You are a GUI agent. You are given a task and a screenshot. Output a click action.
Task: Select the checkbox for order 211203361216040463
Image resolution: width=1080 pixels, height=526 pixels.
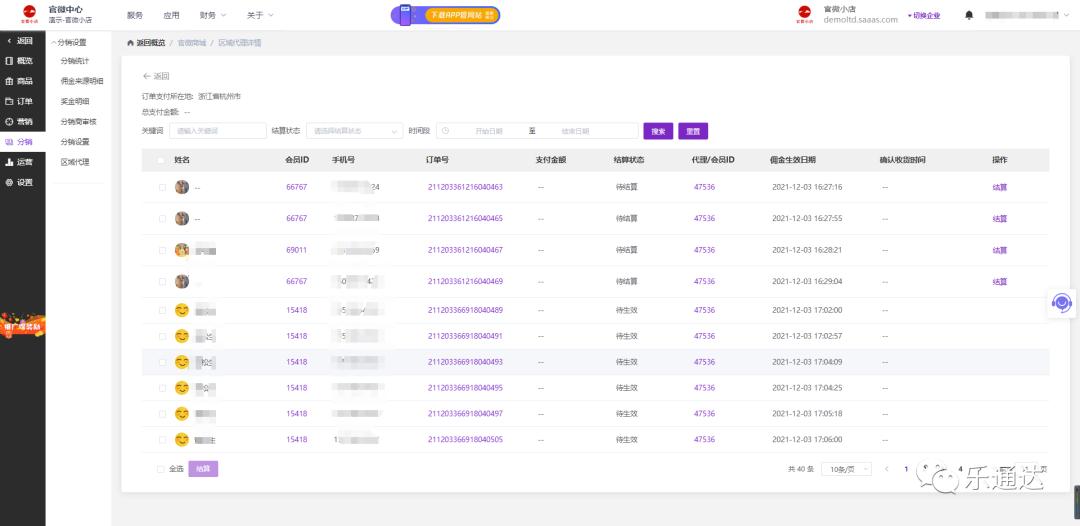[x=162, y=187]
